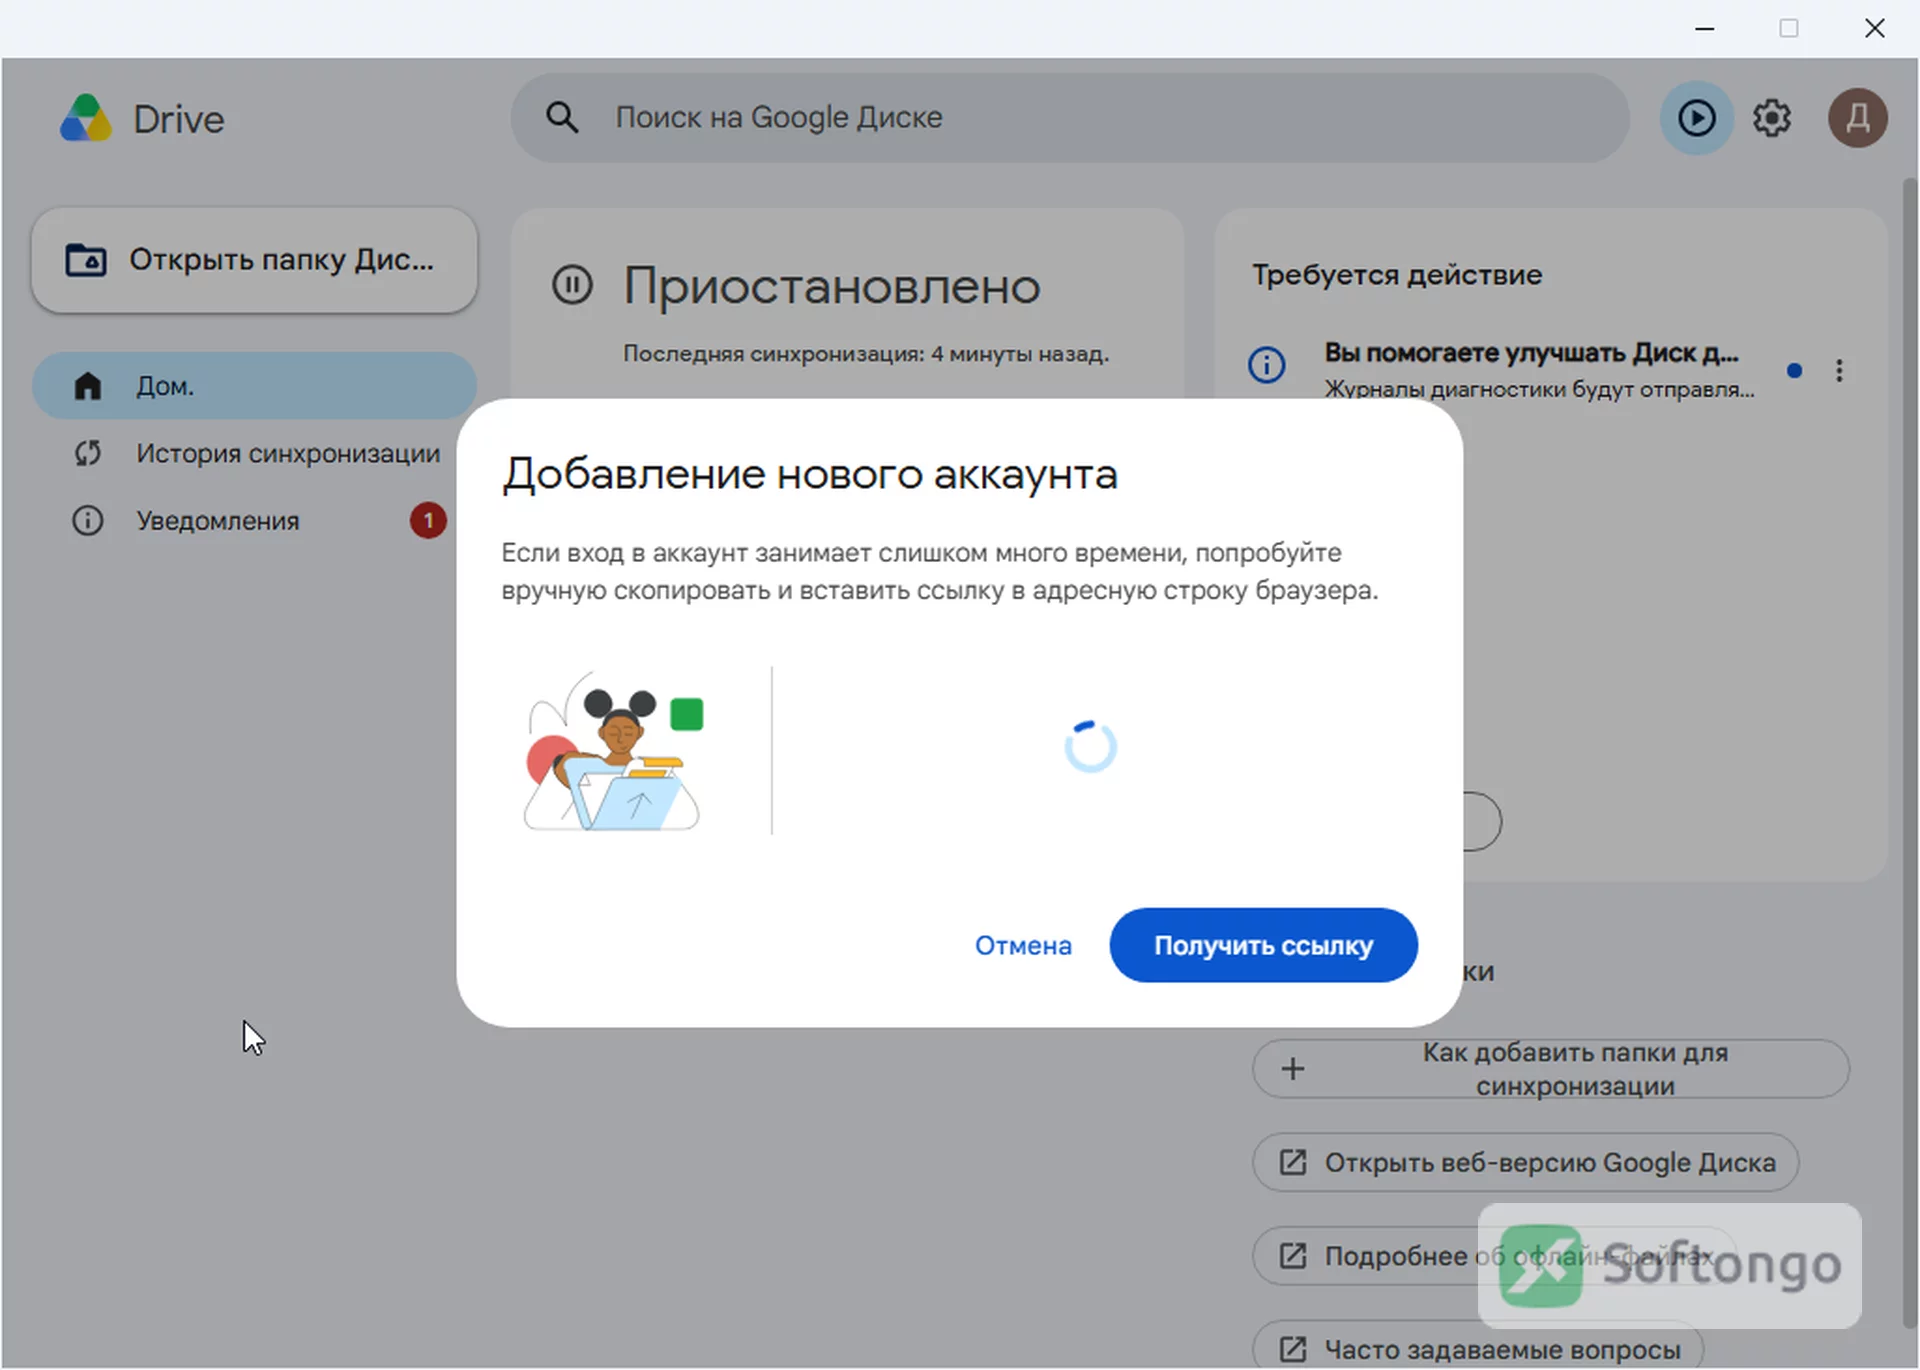1920x1370 pixels.
Task: Click the sync arrows icon in sidebar
Action: pos(88,453)
